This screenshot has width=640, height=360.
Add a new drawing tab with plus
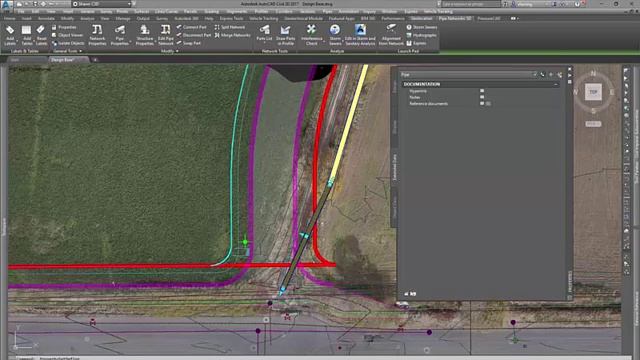(95, 60)
